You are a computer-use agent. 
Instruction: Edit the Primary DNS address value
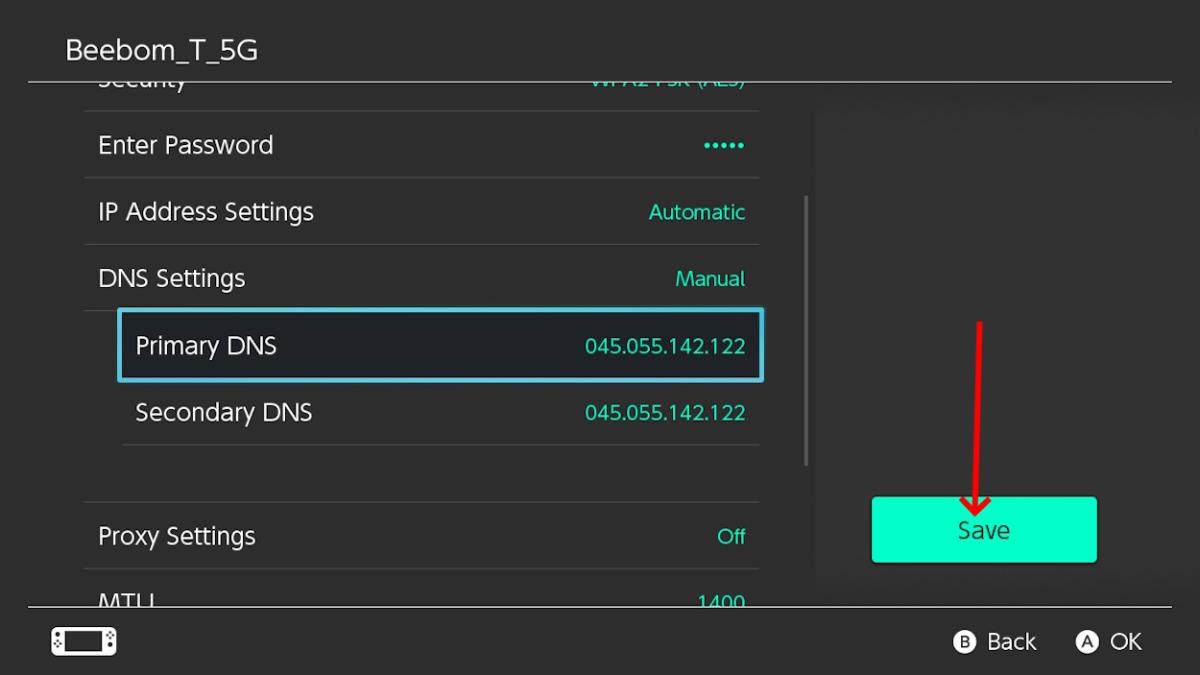(x=665, y=347)
